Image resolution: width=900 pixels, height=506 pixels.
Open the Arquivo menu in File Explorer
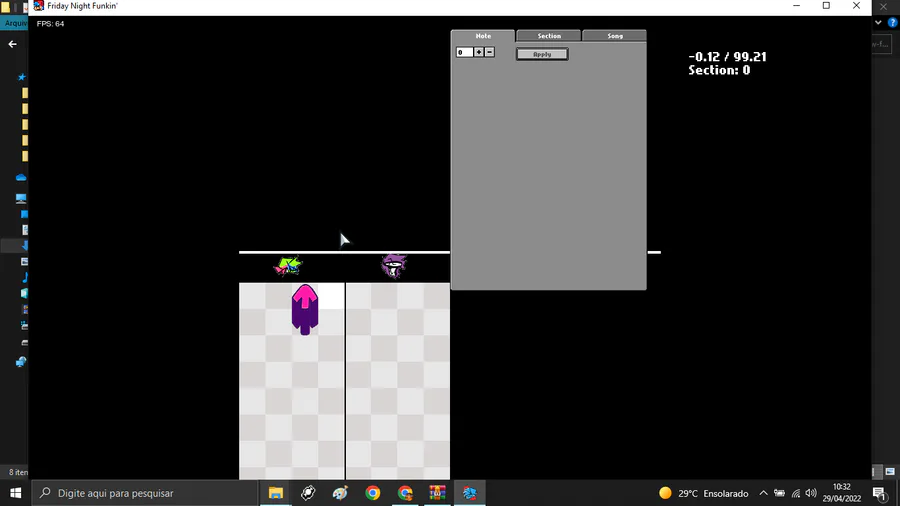(15, 23)
